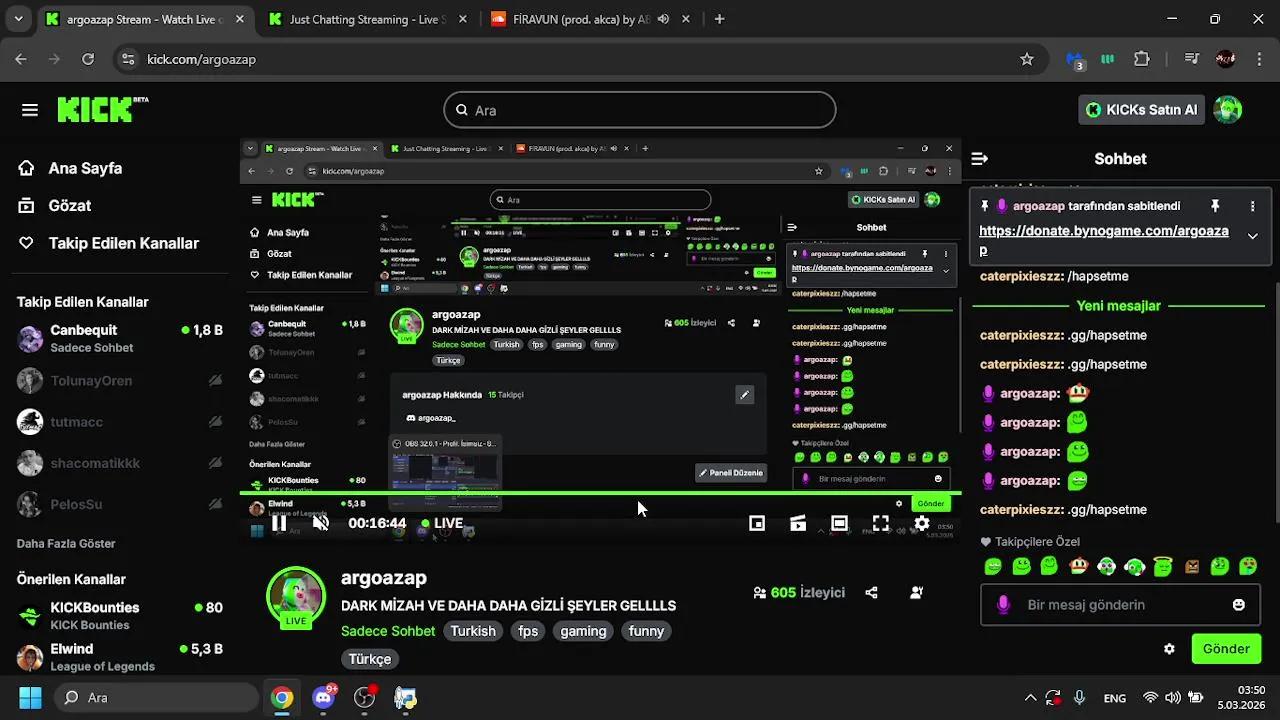1280x720 pixels.
Task: Unmute the stream player volume
Action: (x=320, y=522)
